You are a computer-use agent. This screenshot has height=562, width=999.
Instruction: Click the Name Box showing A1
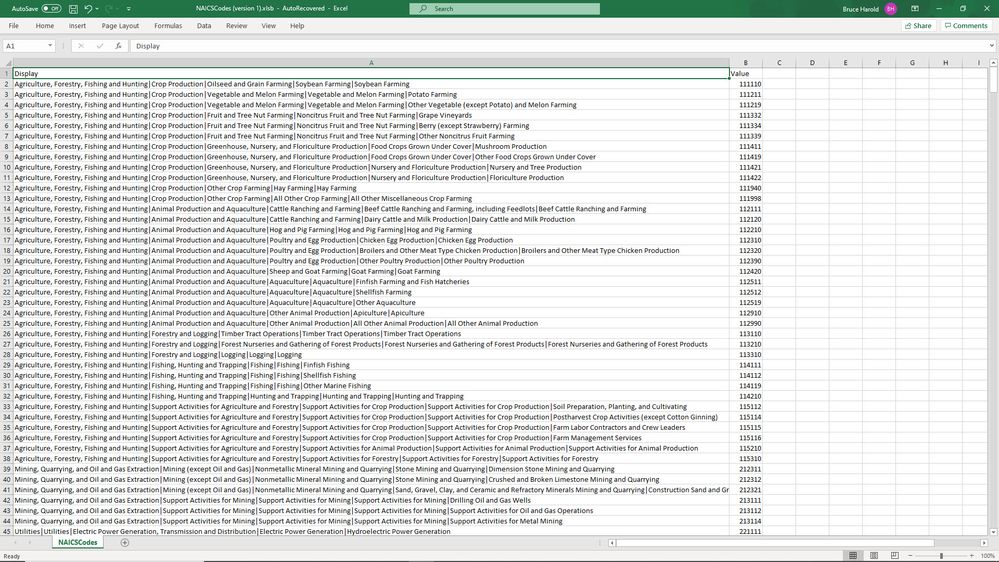coord(24,46)
